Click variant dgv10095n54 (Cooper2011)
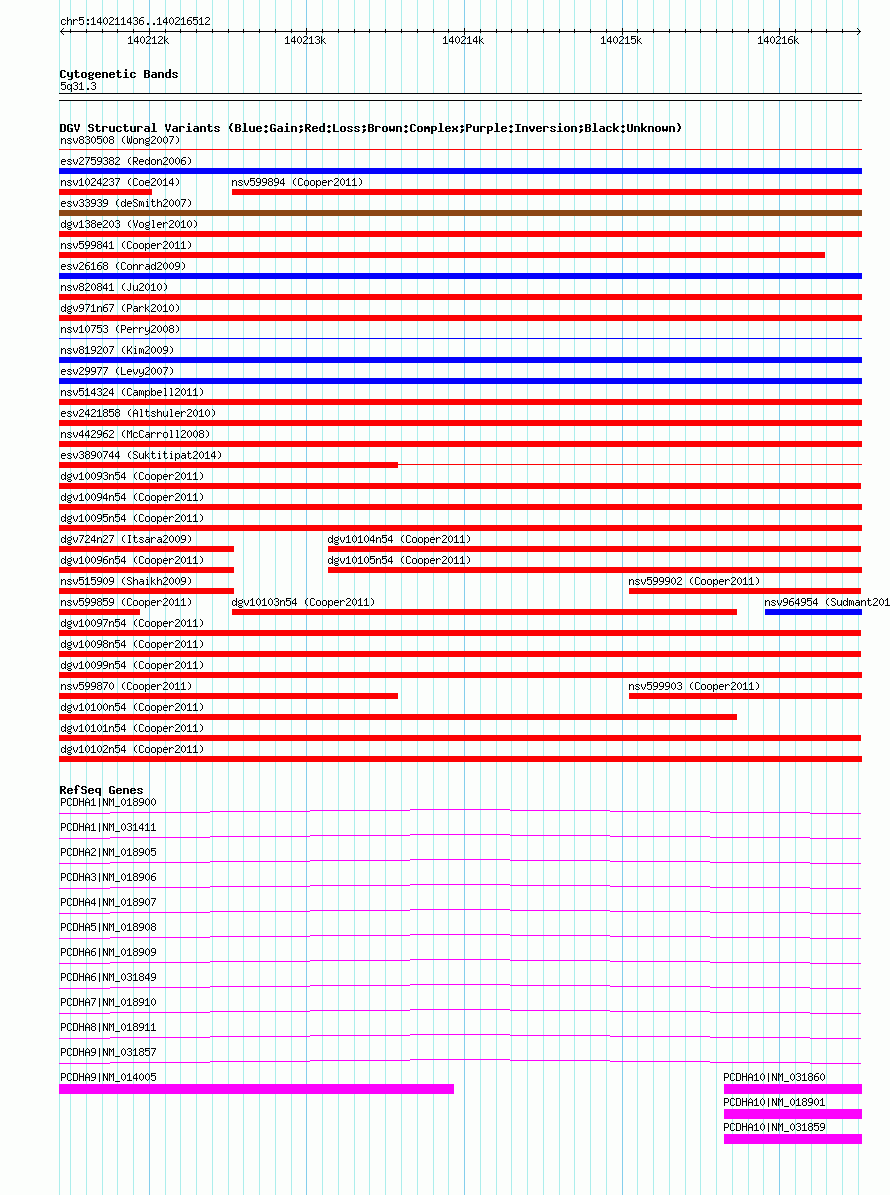Screen dimensions: 890x1195 133,518
